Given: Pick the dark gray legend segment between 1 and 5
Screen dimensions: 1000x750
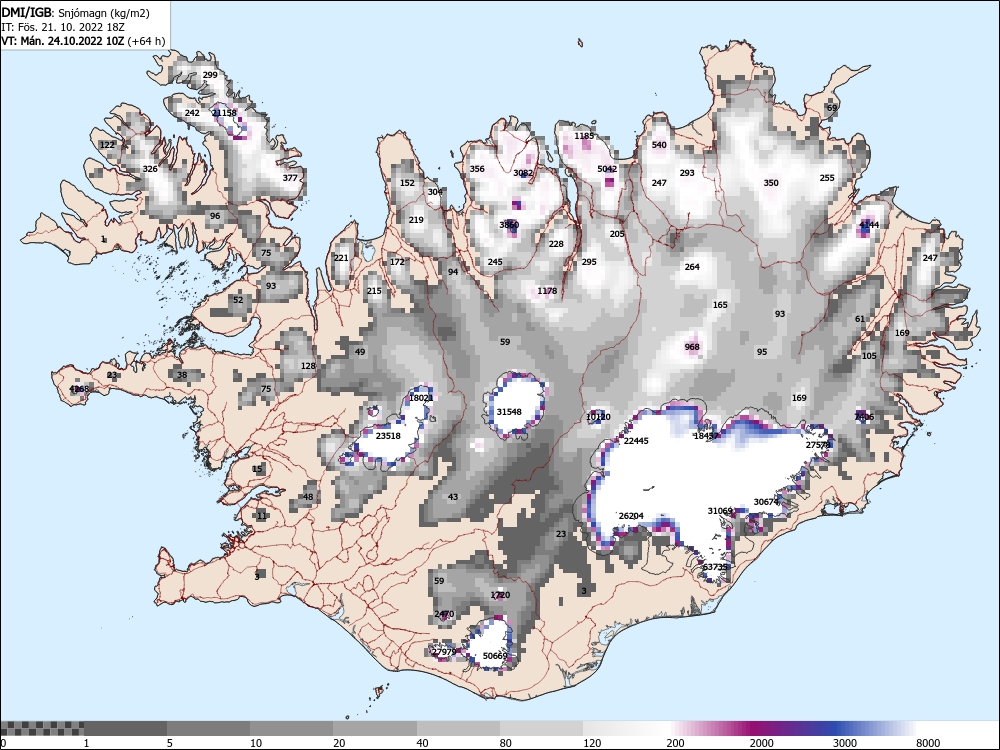Looking at the screenshot, I should 126,728.
